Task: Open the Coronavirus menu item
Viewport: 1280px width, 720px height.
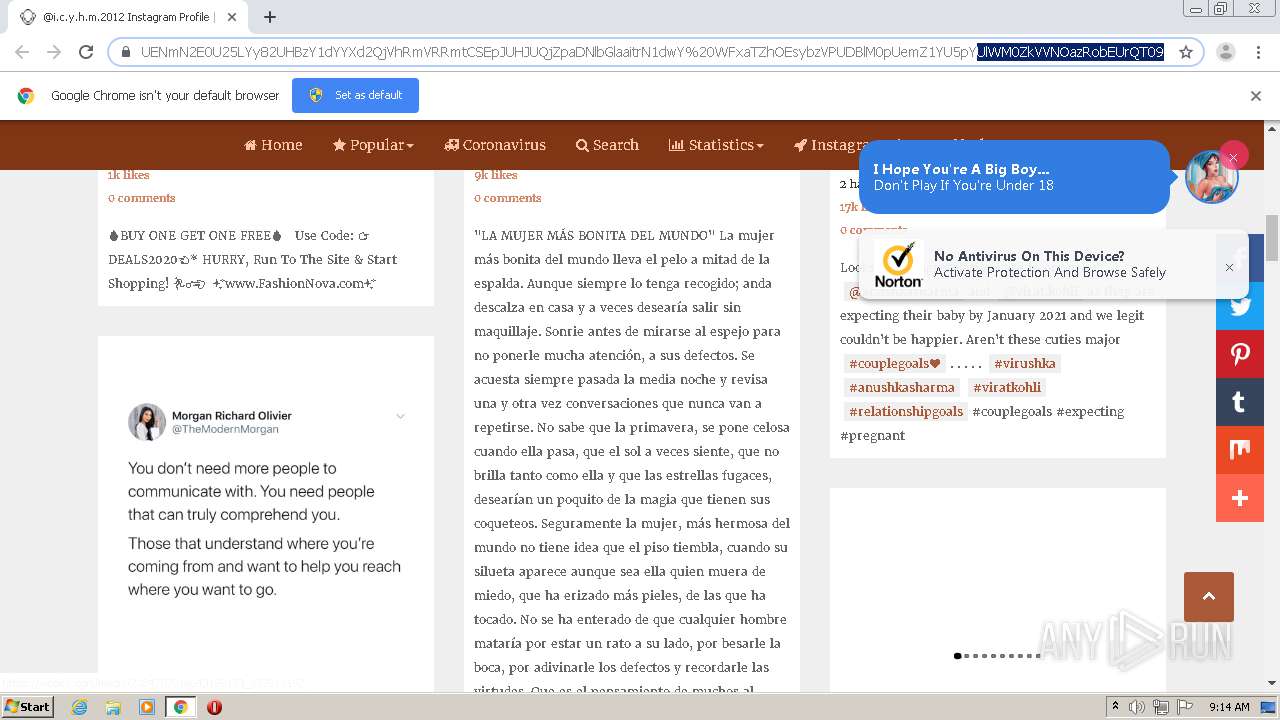Action: pyautogui.click(x=495, y=145)
